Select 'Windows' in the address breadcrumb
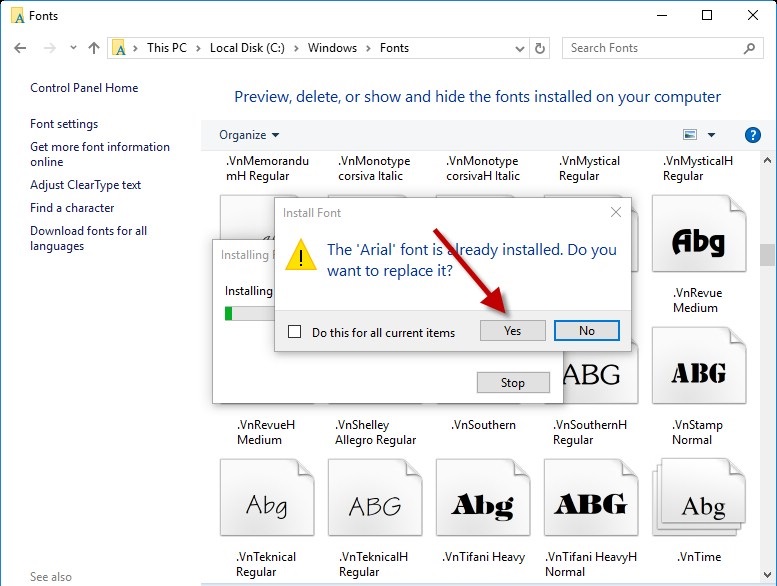The image size is (777, 586). [x=332, y=48]
